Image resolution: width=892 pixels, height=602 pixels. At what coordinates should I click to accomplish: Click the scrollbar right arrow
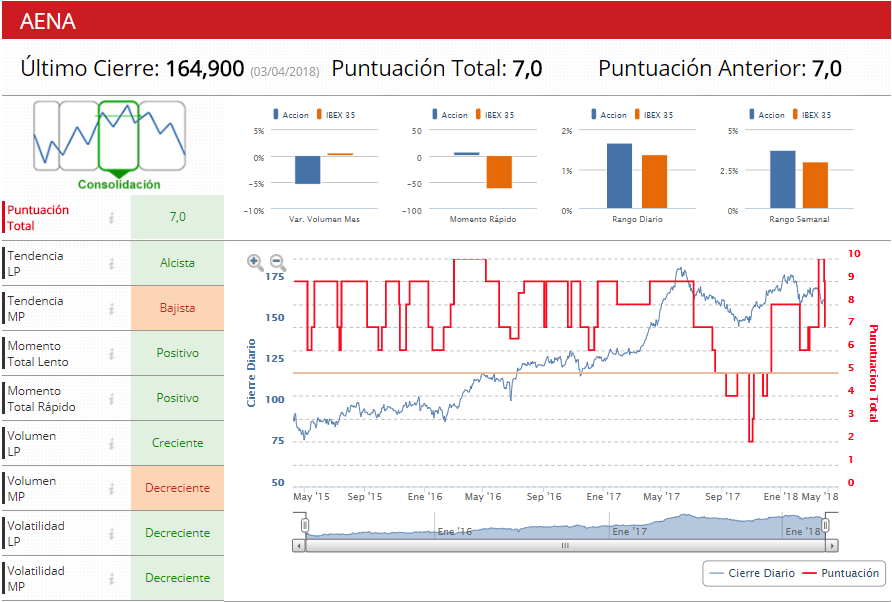(832, 546)
